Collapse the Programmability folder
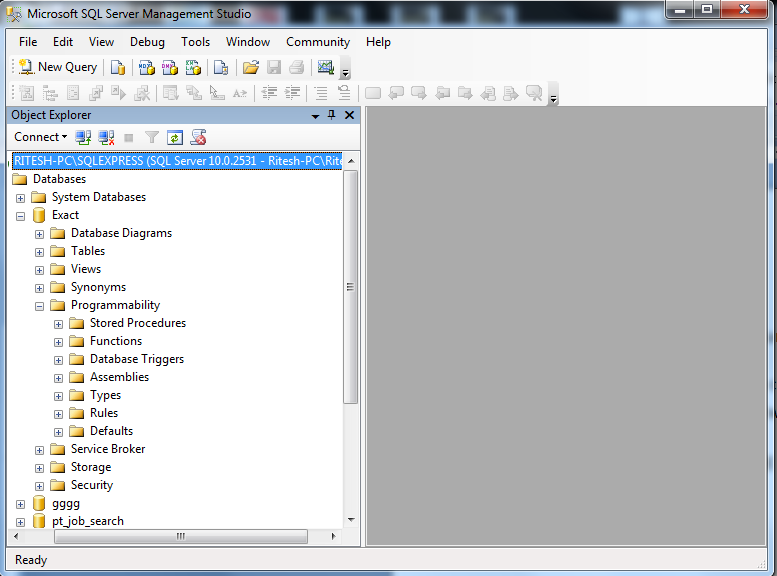This screenshot has width=777, height=576. tap(39, 306)
